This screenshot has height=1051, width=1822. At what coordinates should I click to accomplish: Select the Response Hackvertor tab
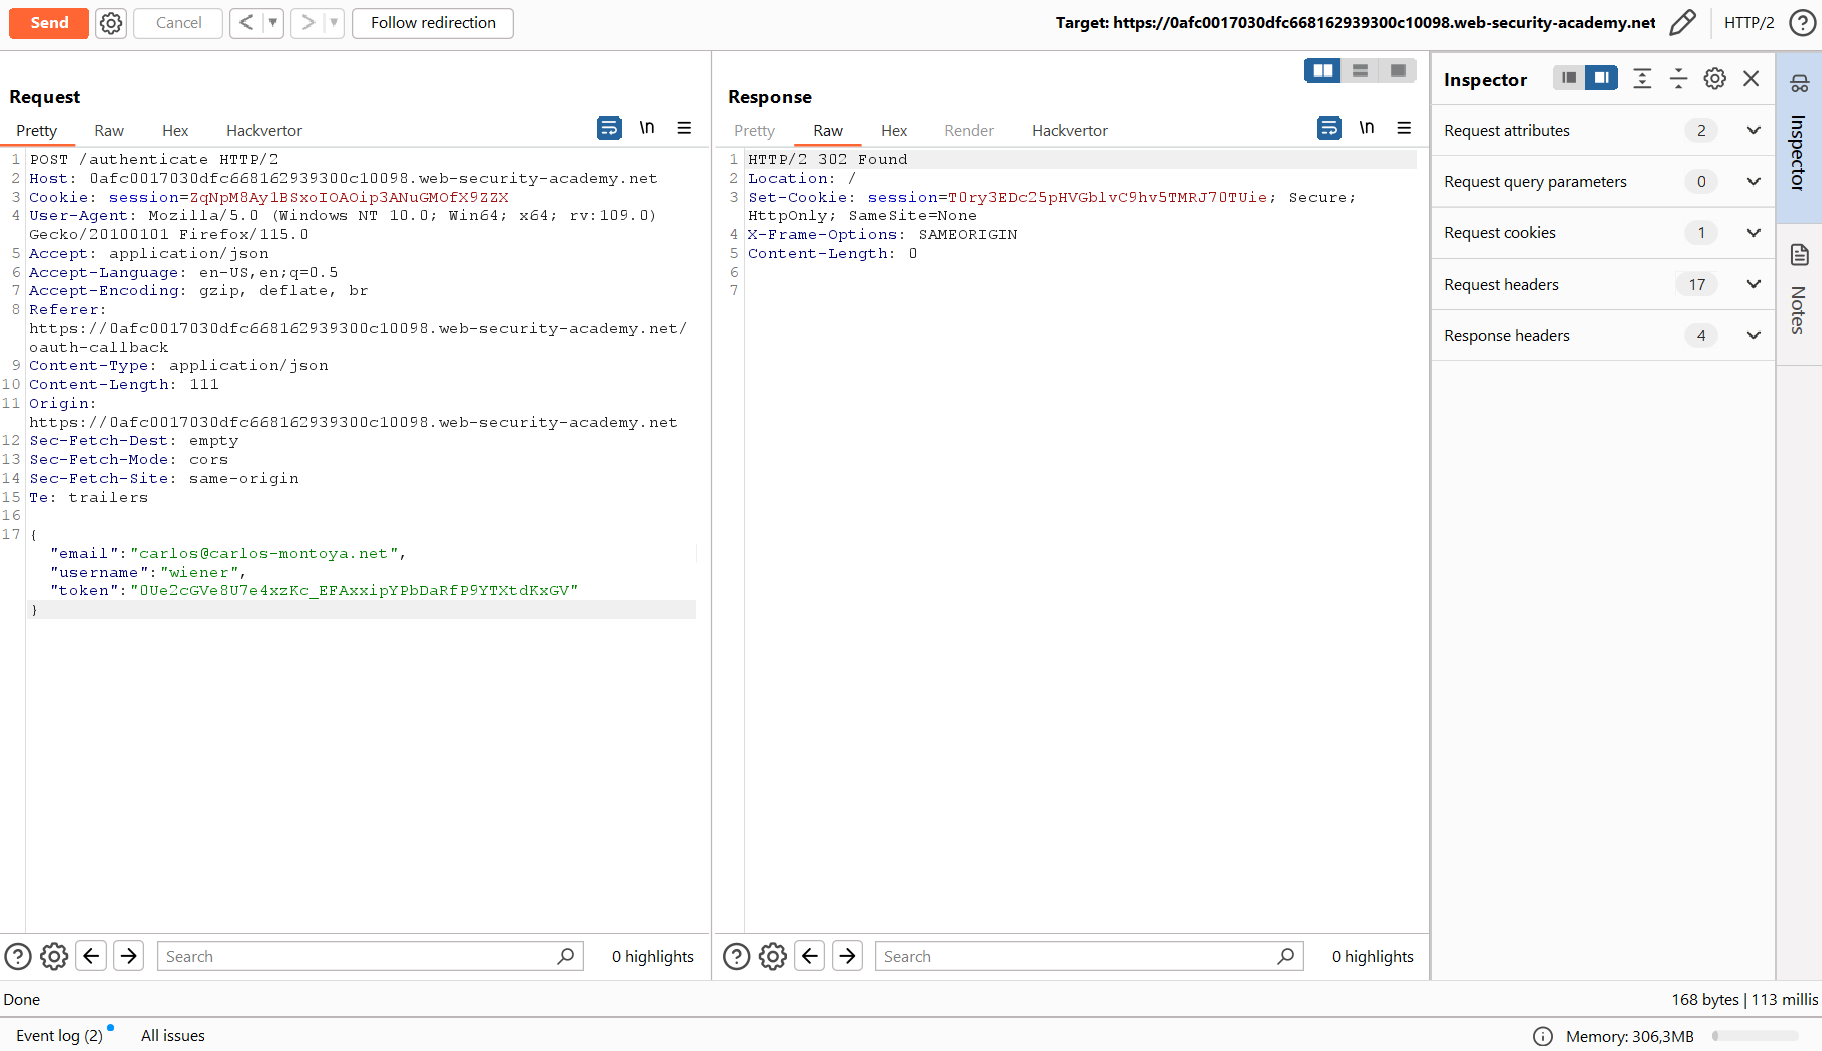pos(1070,131)
